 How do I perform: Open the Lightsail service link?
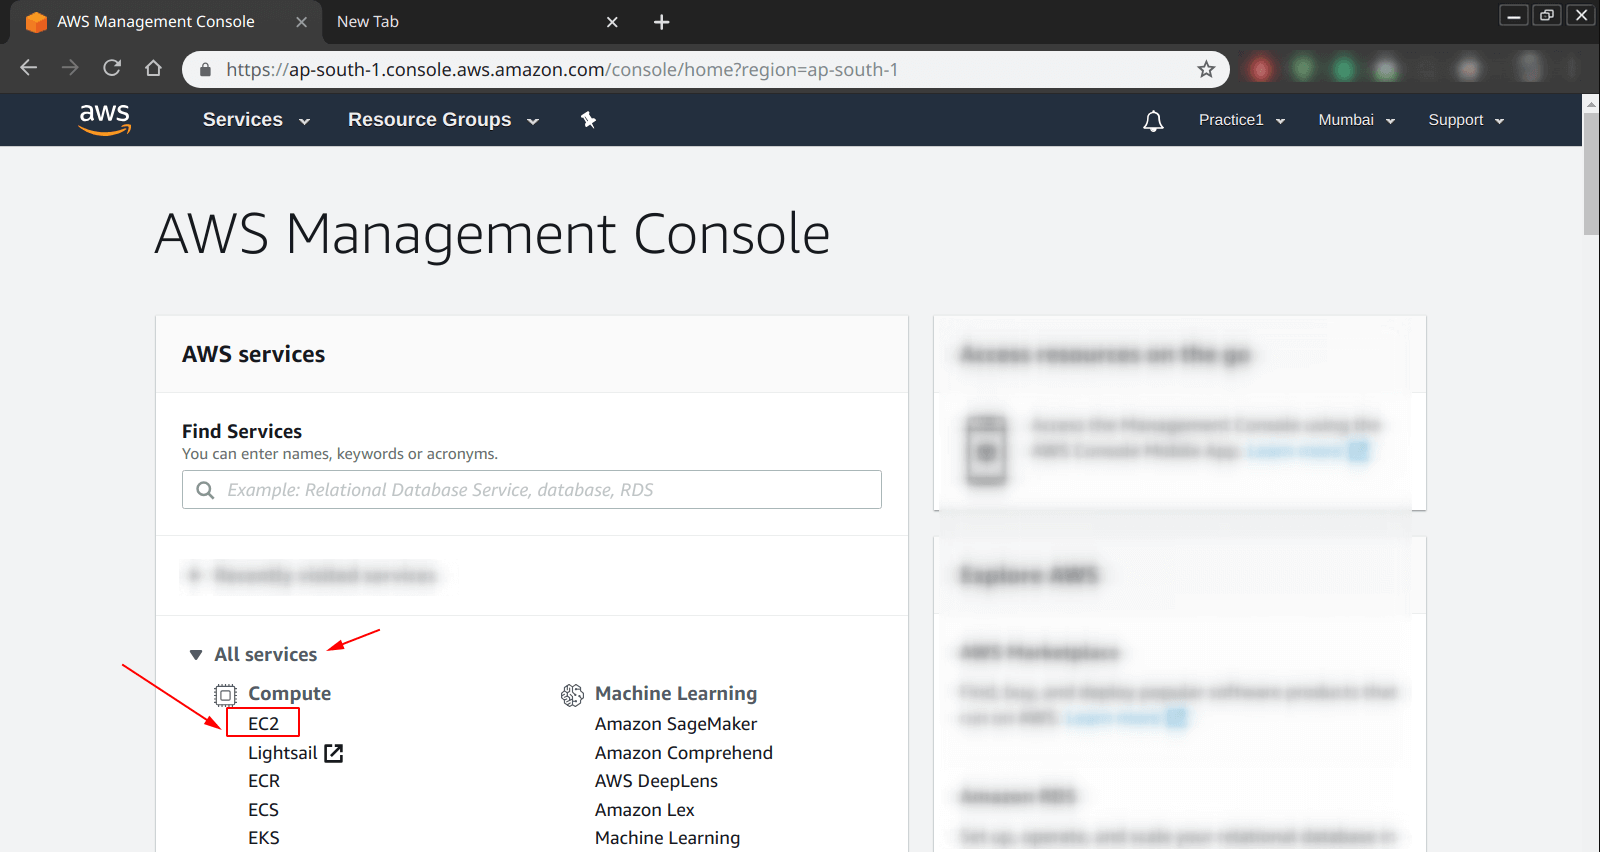point(283,753)
